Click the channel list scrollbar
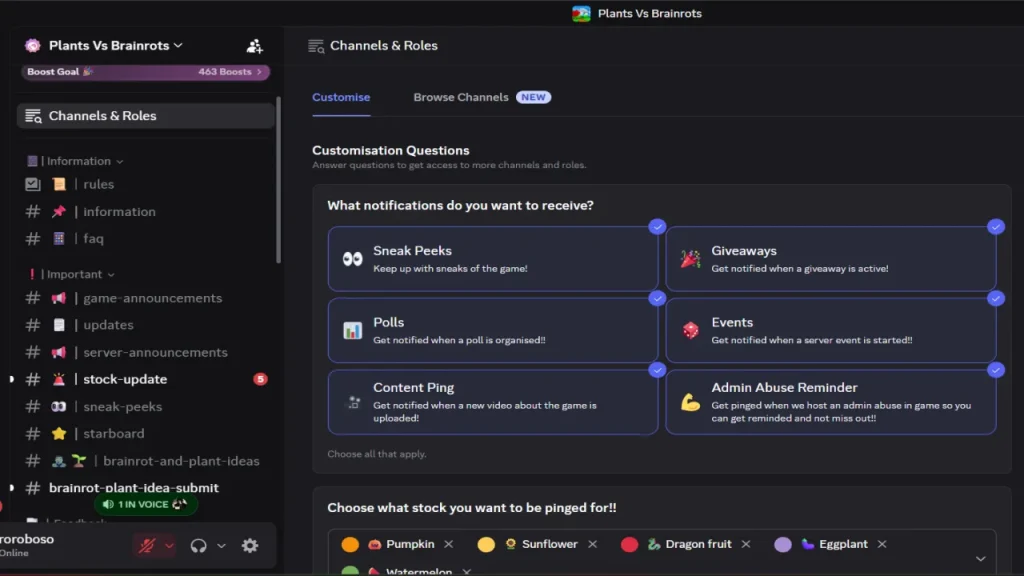The height and width of the screenshot is (576, 1024). pos(278,180)
